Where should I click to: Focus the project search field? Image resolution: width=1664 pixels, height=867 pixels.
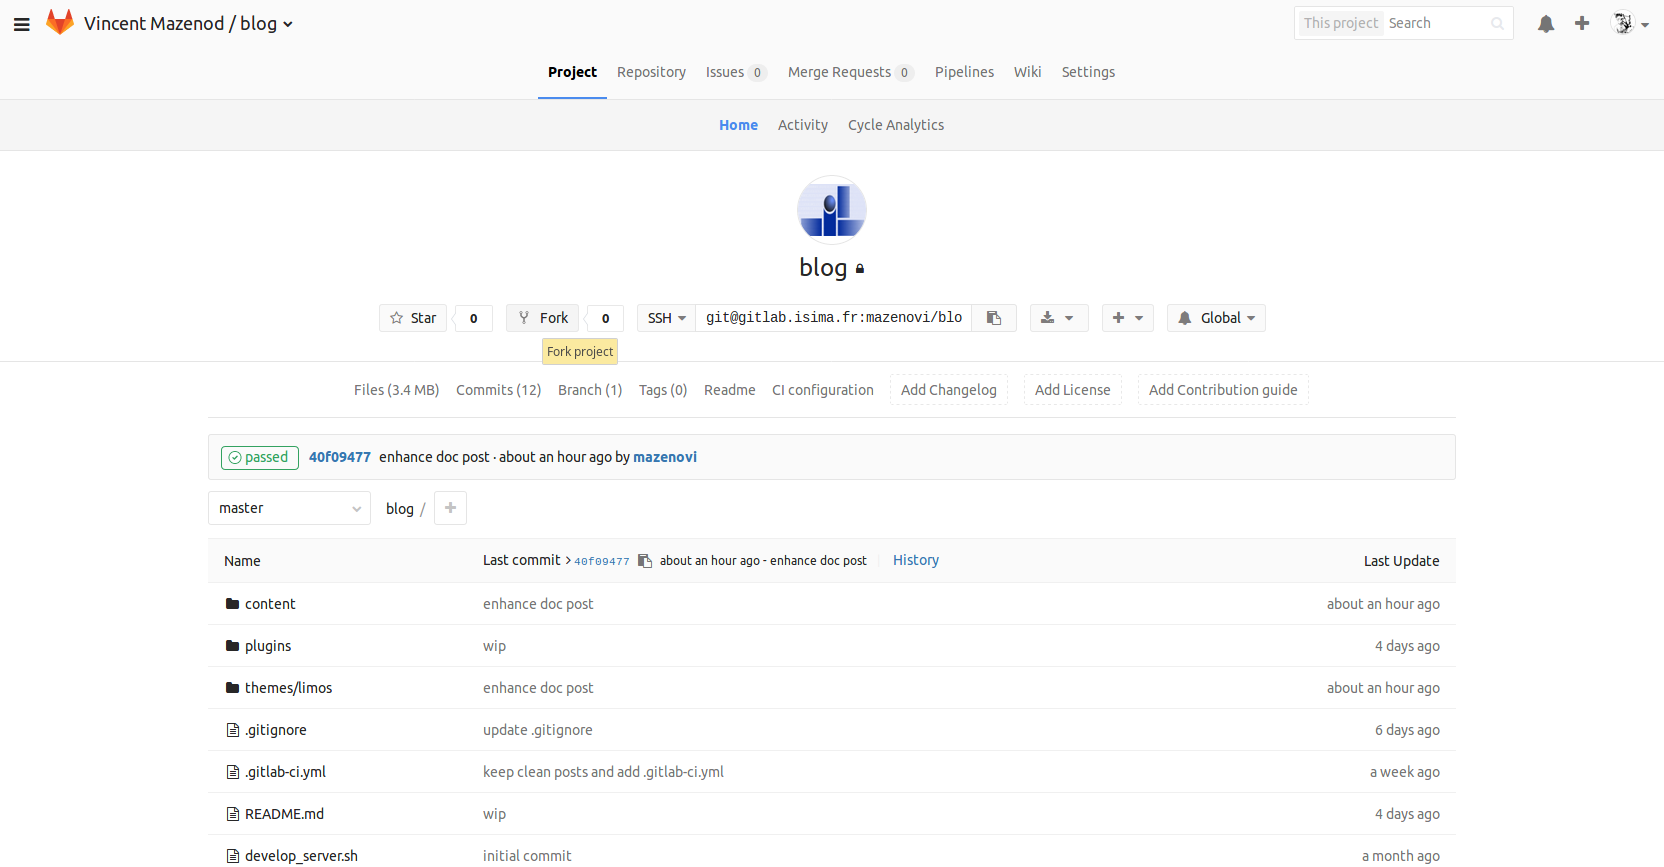[x=1436, y=23]
